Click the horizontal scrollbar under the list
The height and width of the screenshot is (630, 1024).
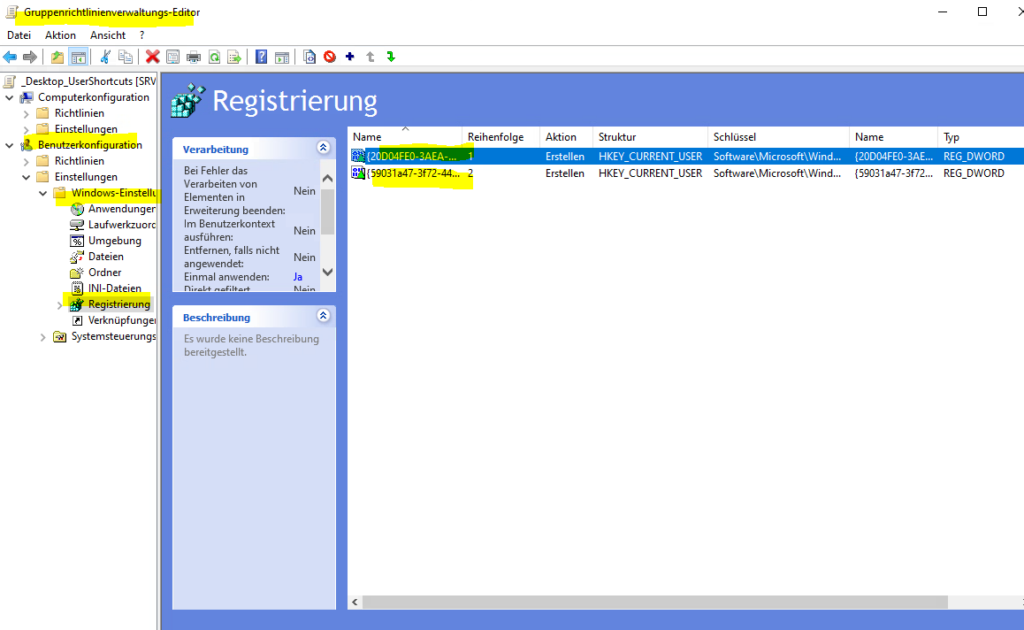coord(650,602)
